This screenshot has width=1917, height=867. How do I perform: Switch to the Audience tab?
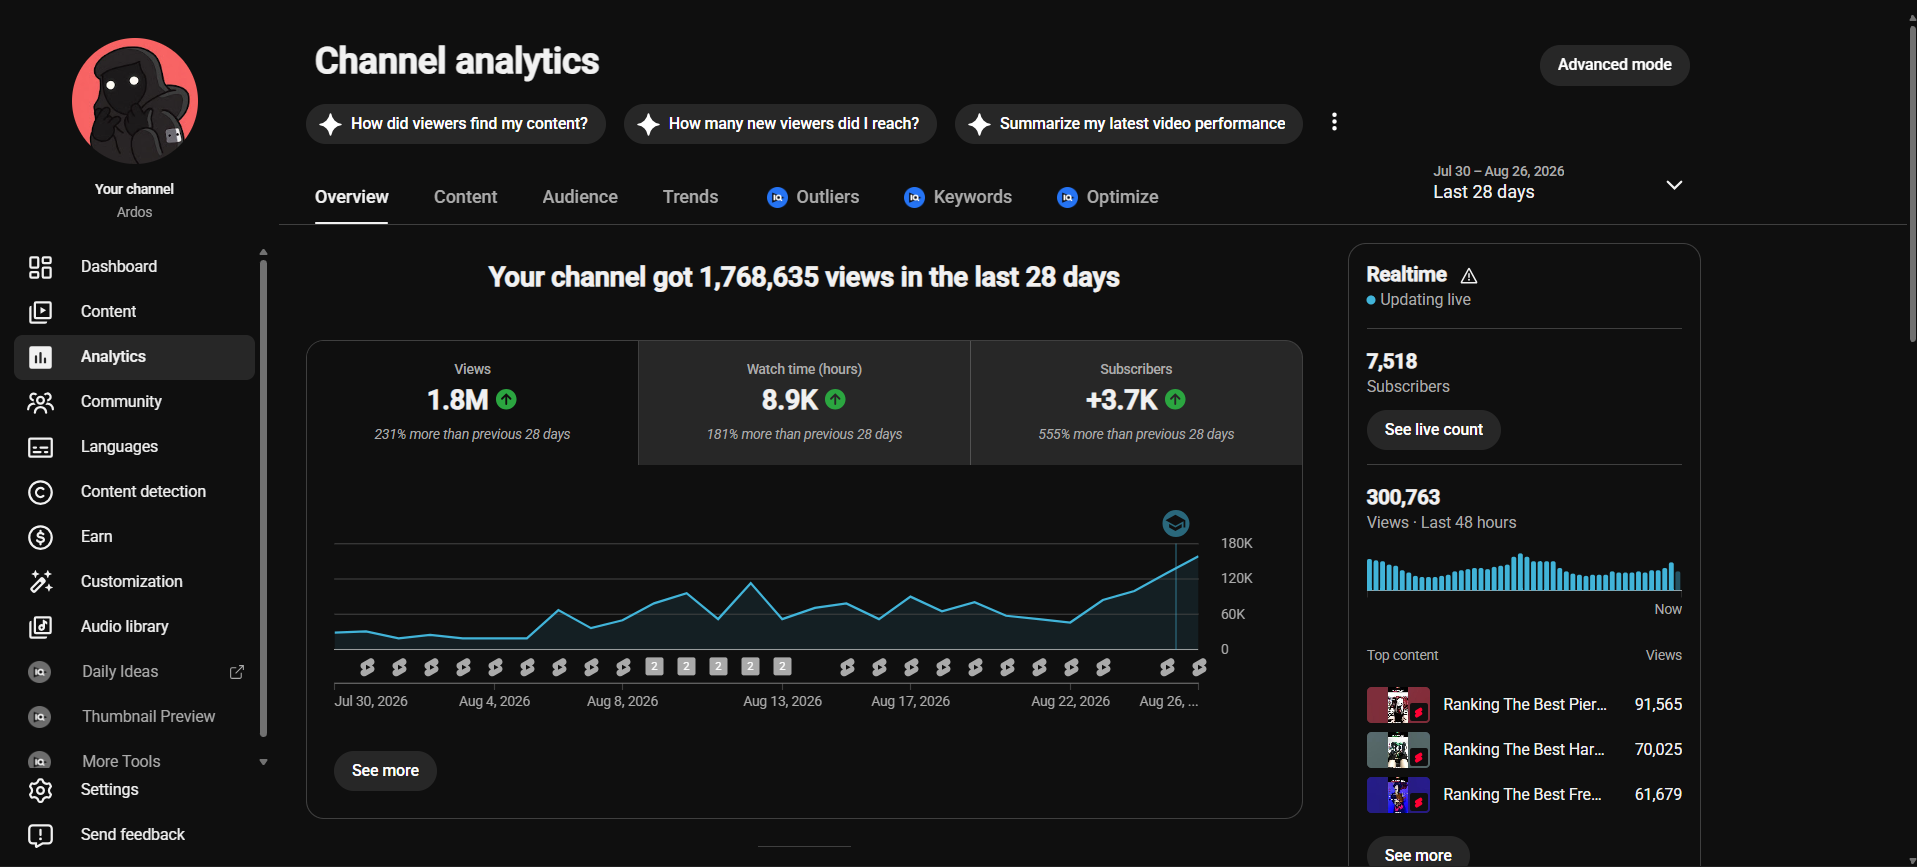click(x=580, y=197)
